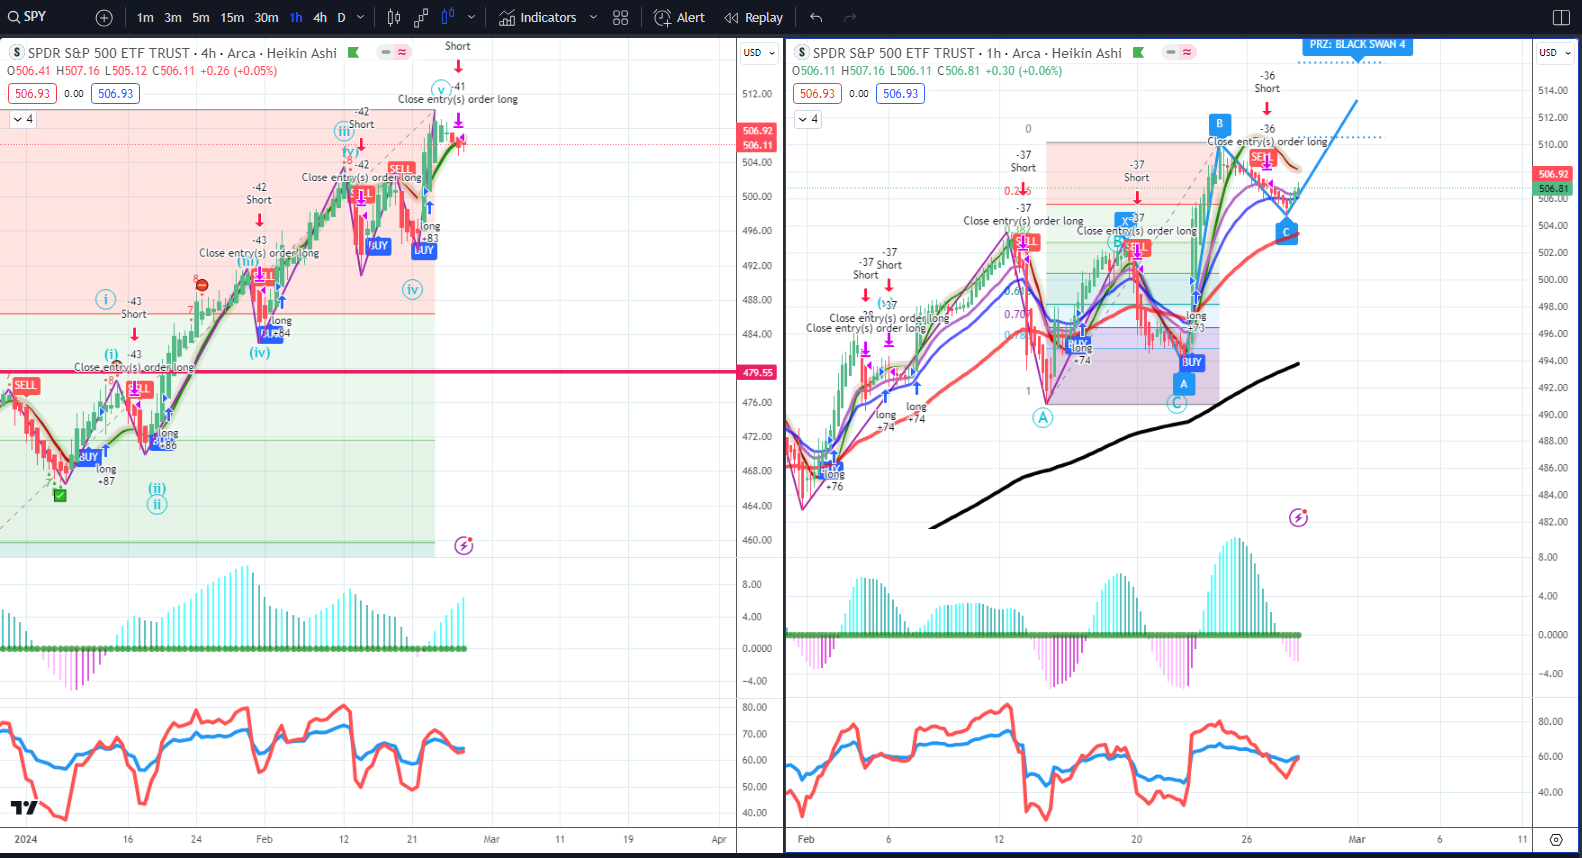Viewport: 1582px width, 858px height.
Task: Select the red 479.55 horizontal line price label
Action: tap(757, 372)
